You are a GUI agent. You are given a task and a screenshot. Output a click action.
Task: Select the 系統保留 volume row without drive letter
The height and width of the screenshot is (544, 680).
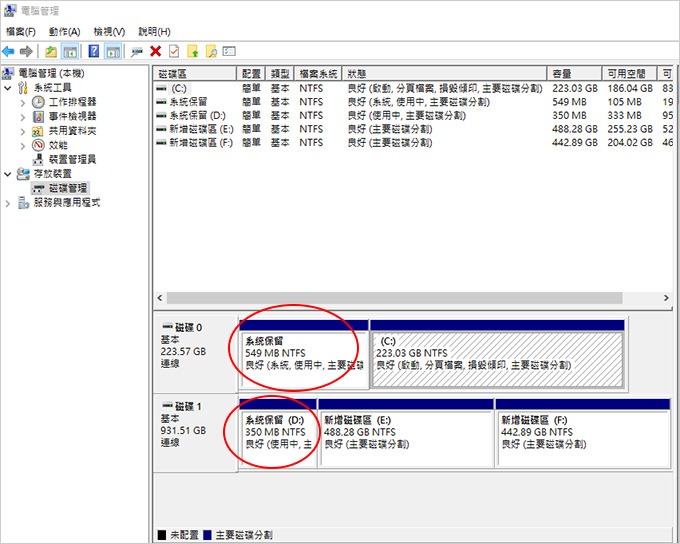pyautogui.click(x=415, y=102)
